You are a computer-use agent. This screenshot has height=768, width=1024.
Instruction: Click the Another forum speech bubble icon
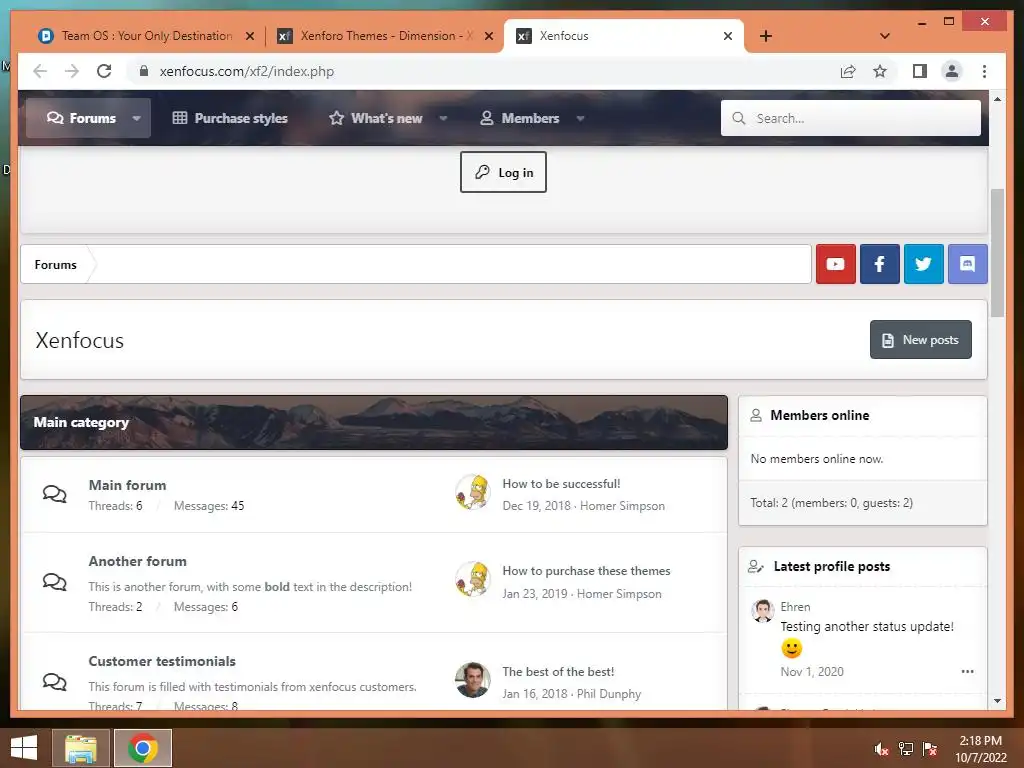coord(55,581)
